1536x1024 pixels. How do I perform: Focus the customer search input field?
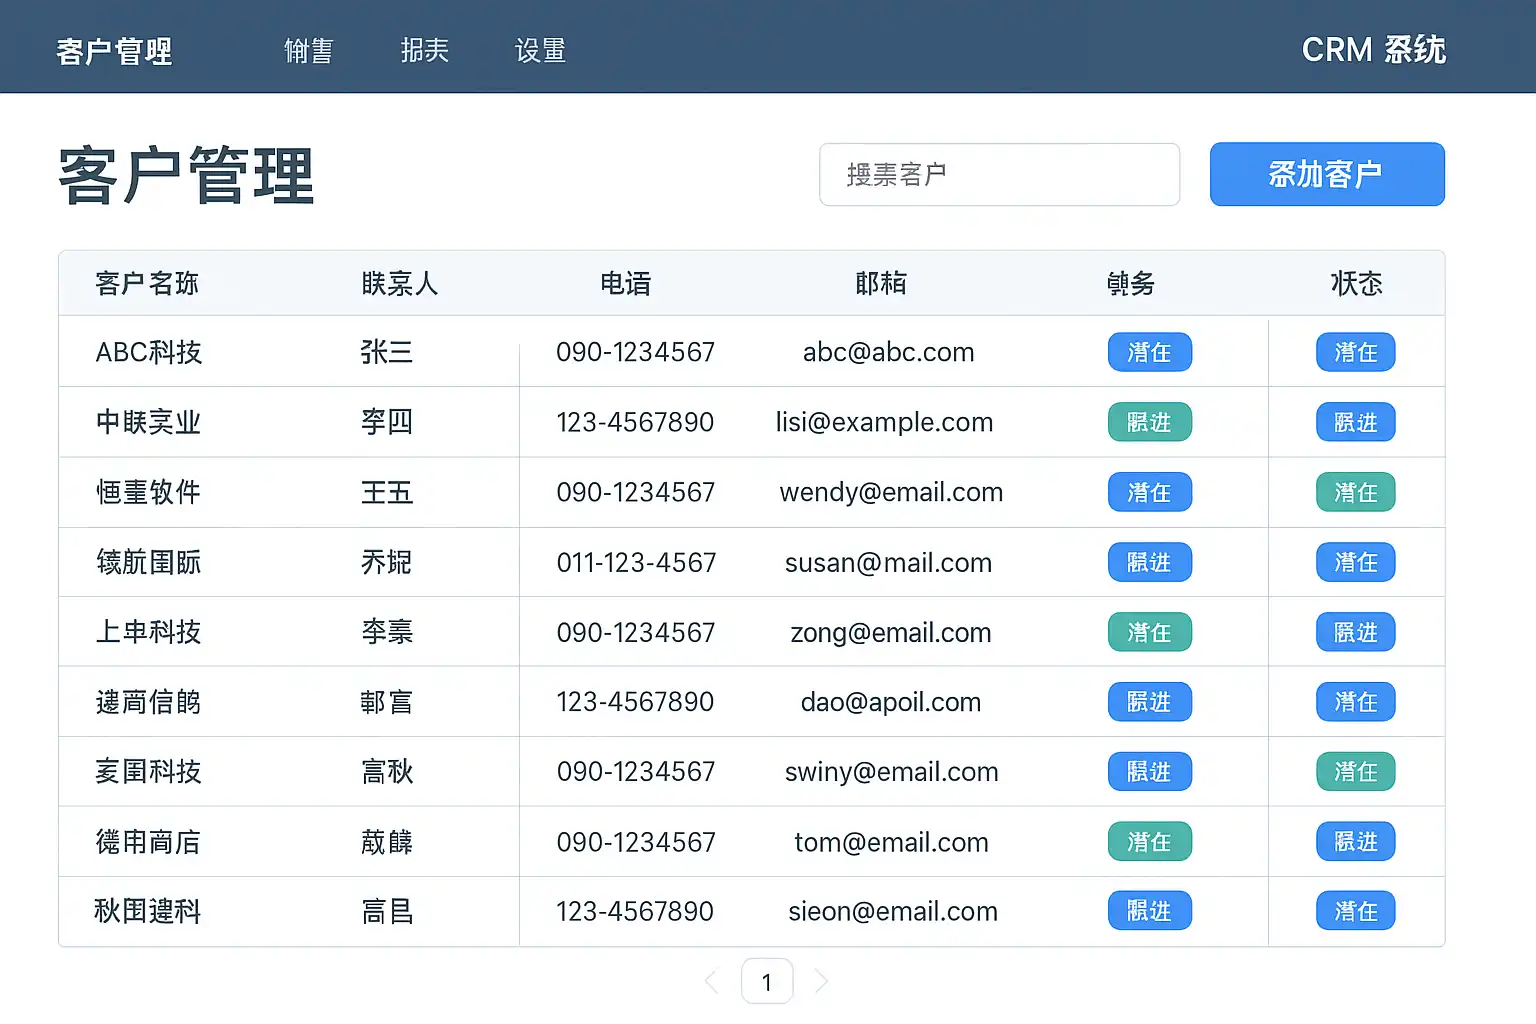pos(999,174)
